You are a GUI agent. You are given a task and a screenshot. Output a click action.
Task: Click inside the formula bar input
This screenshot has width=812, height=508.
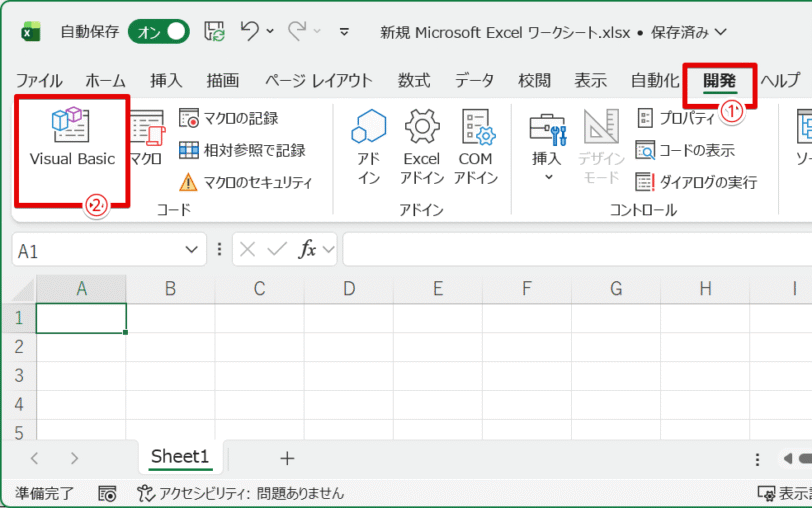pyautogui.click(x=570, y=250)
